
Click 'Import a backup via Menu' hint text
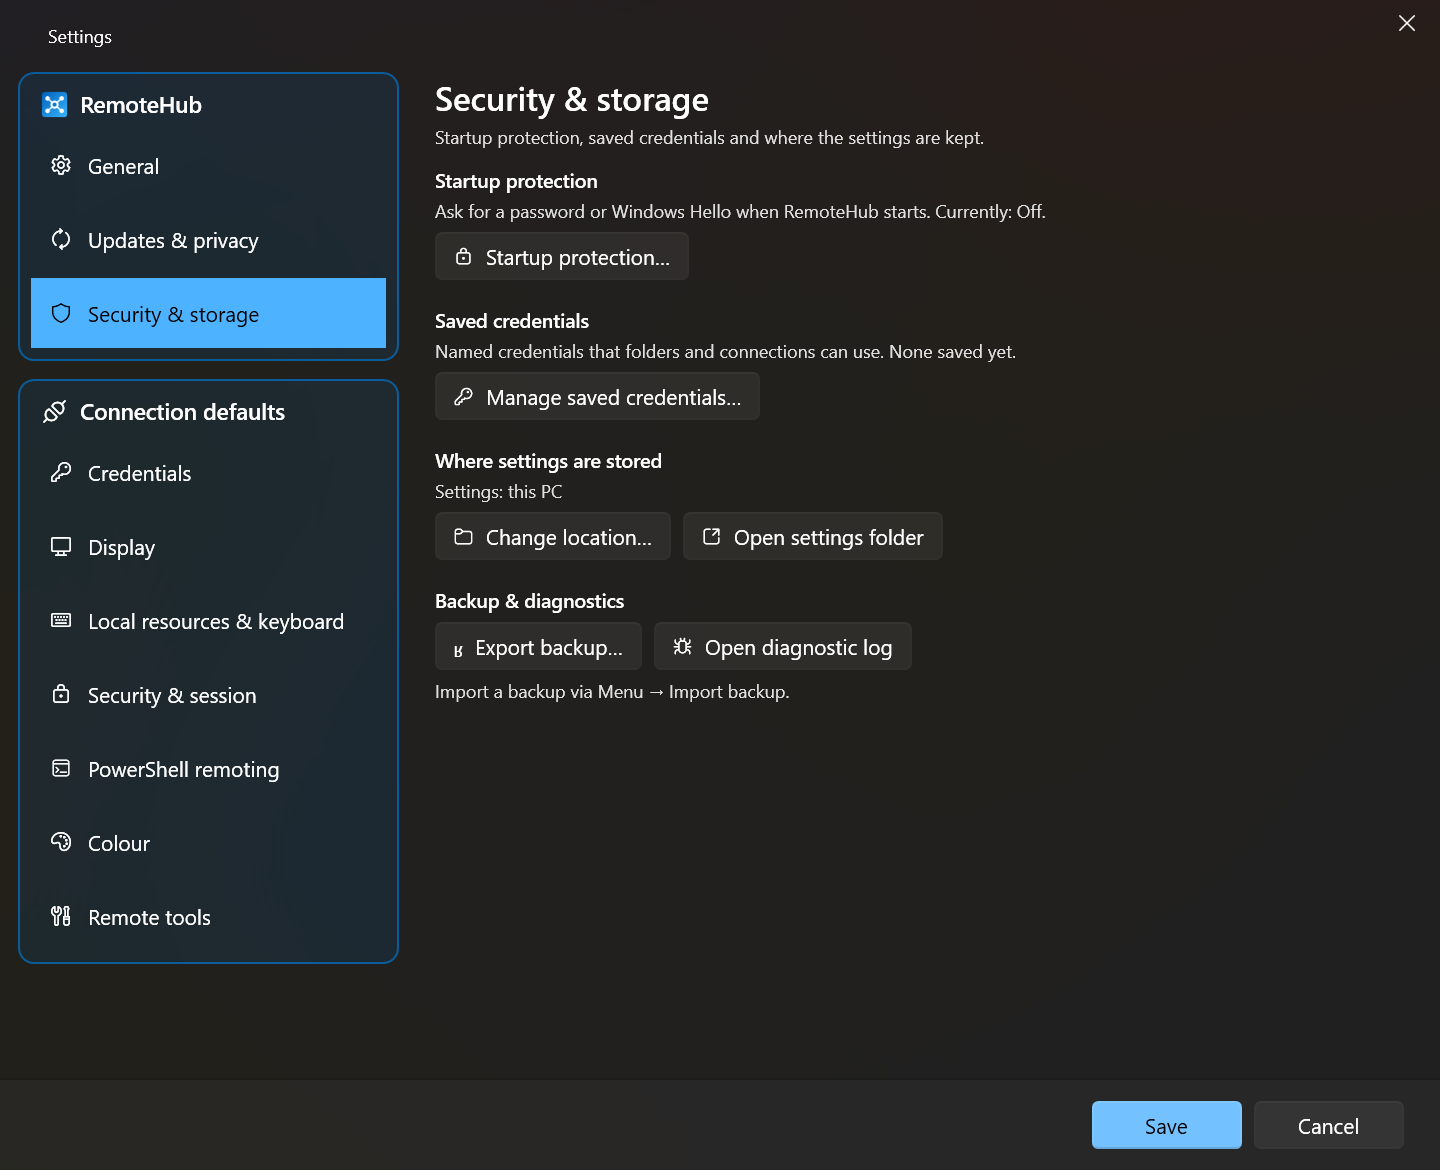coord(612,692)
